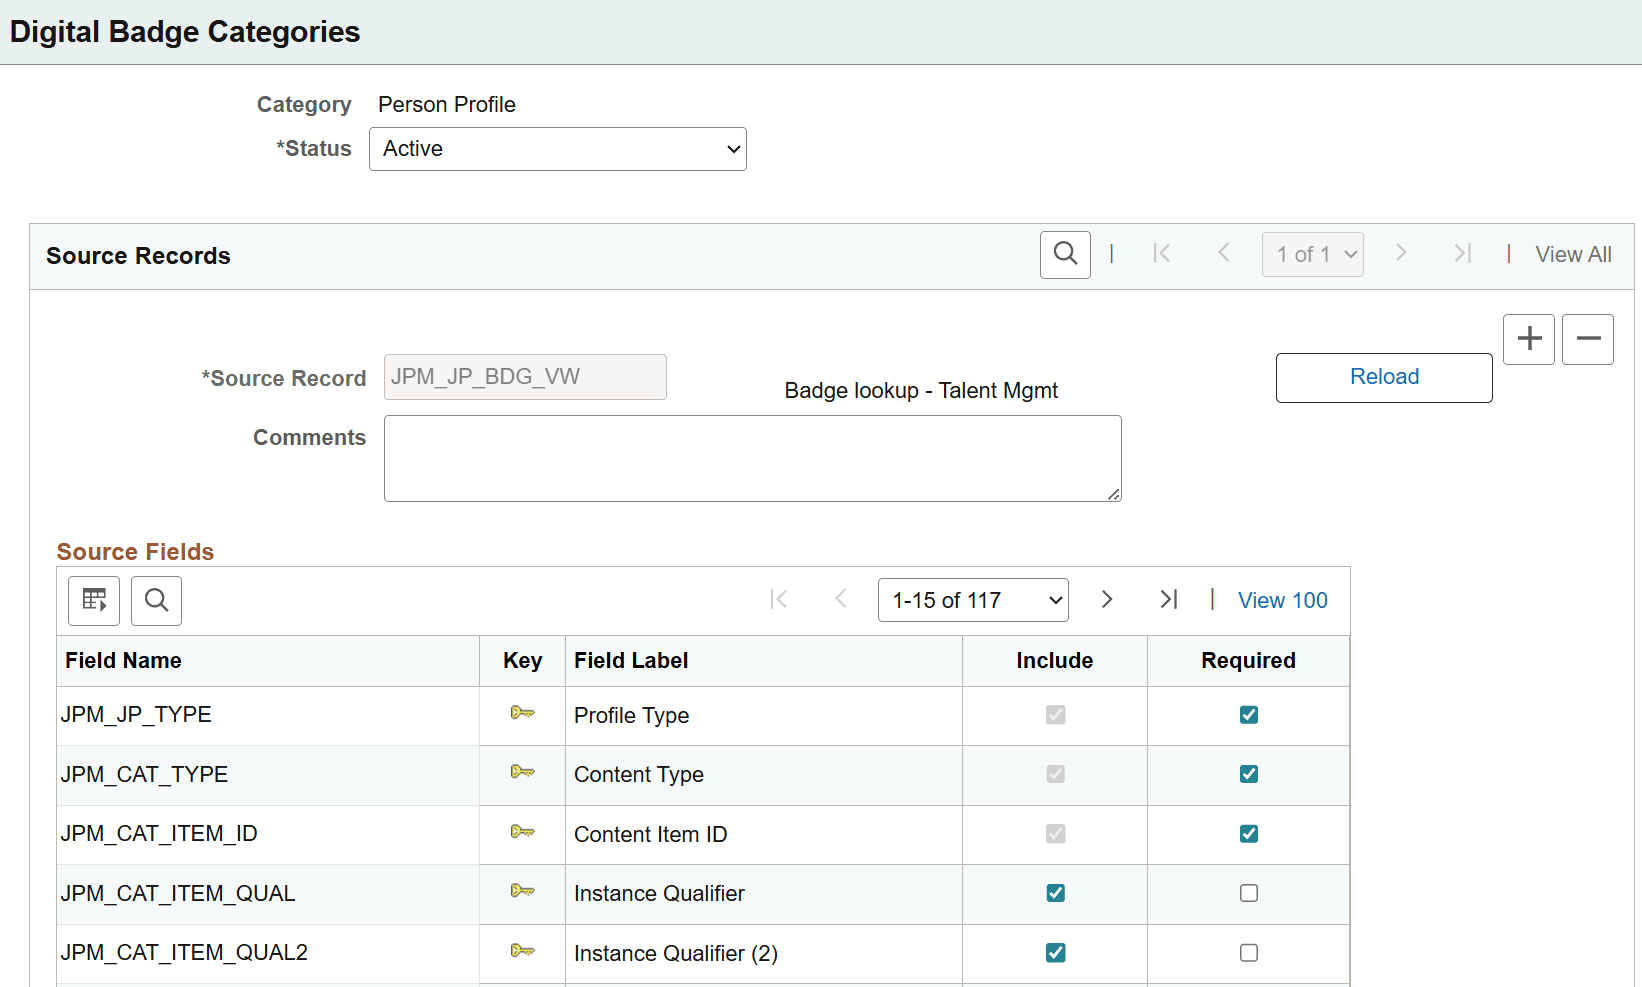Toggle Include checkbox for Profile Type
The height and width of the screenshot is (987, 1642).
tap(1055, 715)
